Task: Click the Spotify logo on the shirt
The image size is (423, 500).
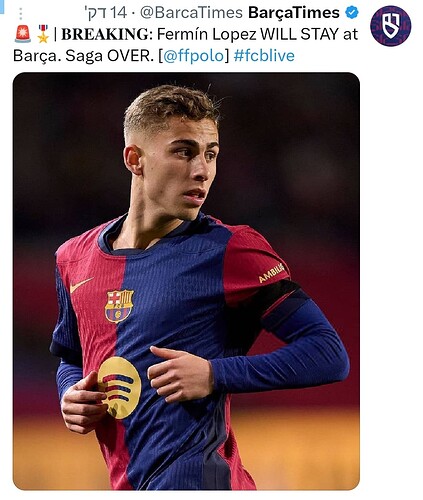Action: (119, 387)
